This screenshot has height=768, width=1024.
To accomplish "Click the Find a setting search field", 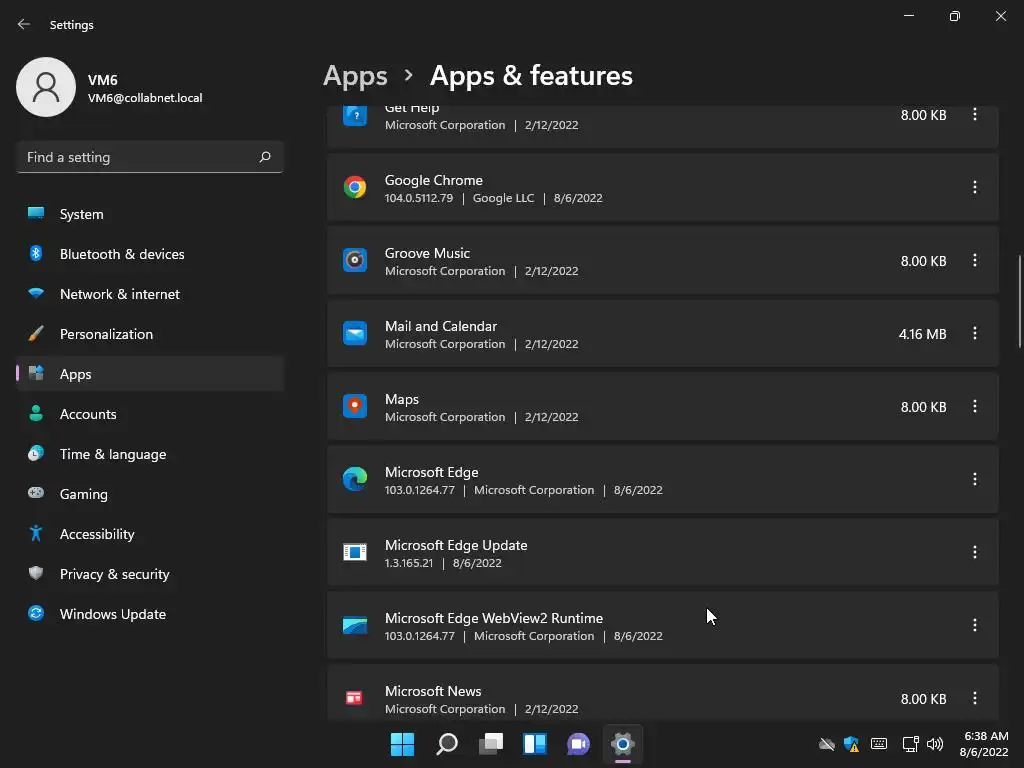I will [150, 157].
